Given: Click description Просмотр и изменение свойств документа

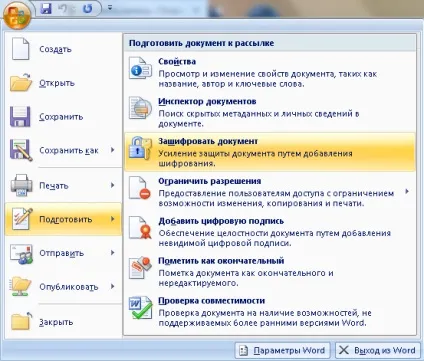Looking at the screenshot, I should (267, 79).
